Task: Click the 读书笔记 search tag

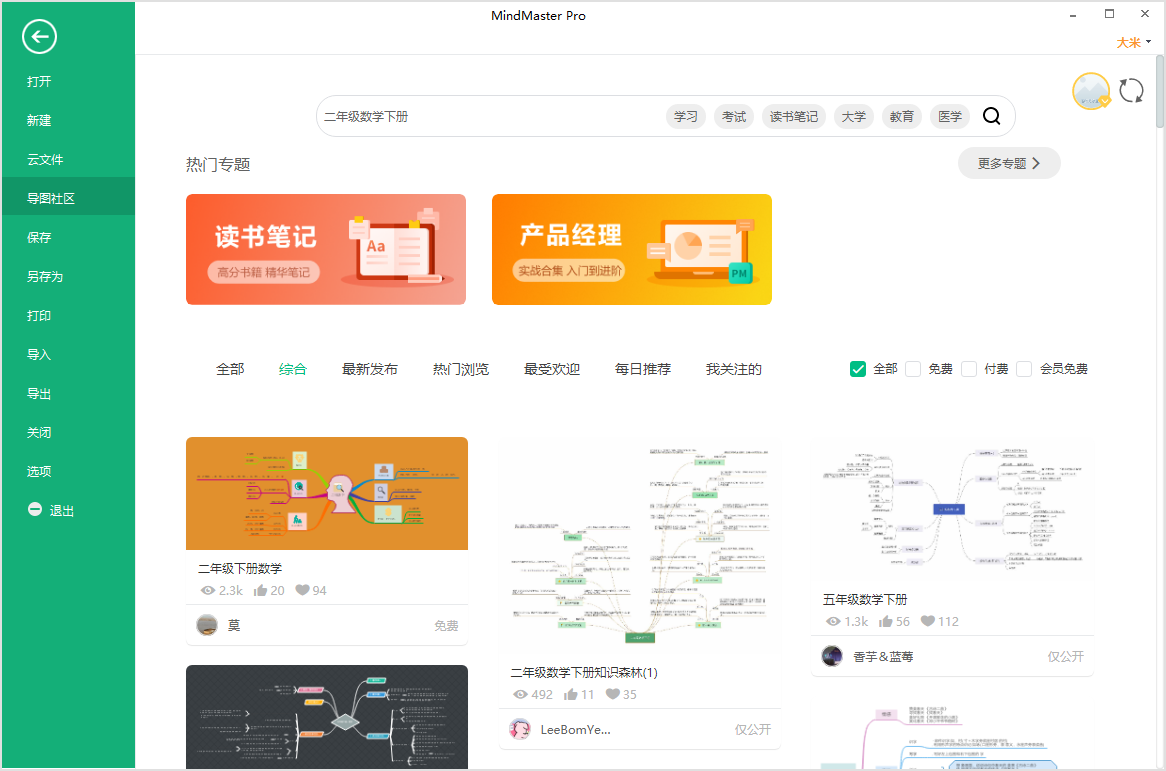Action: (793, 117)
